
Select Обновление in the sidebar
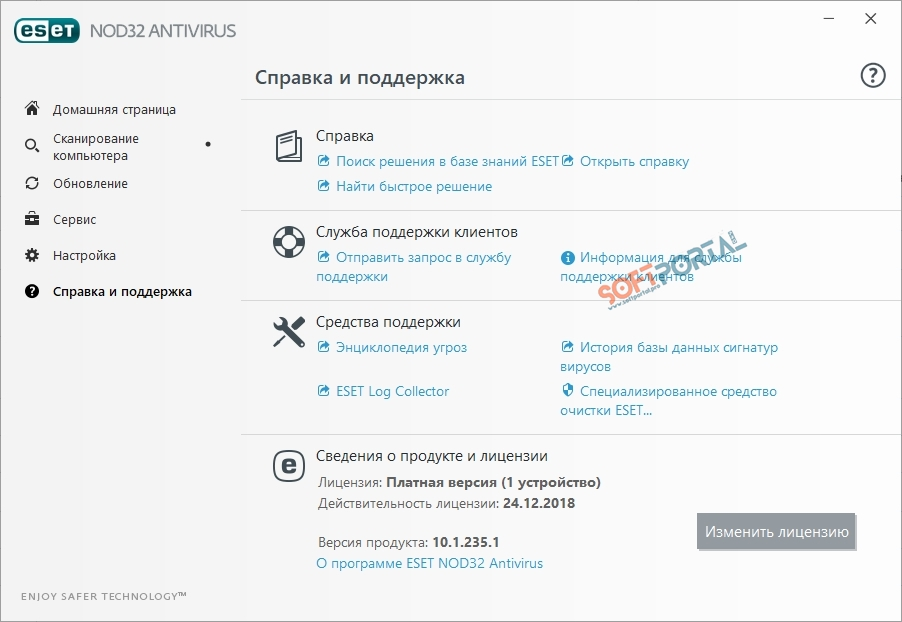coord(90,184)
